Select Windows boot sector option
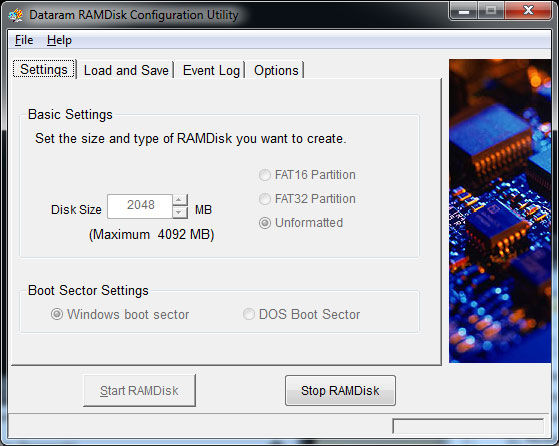 point(57,314)
